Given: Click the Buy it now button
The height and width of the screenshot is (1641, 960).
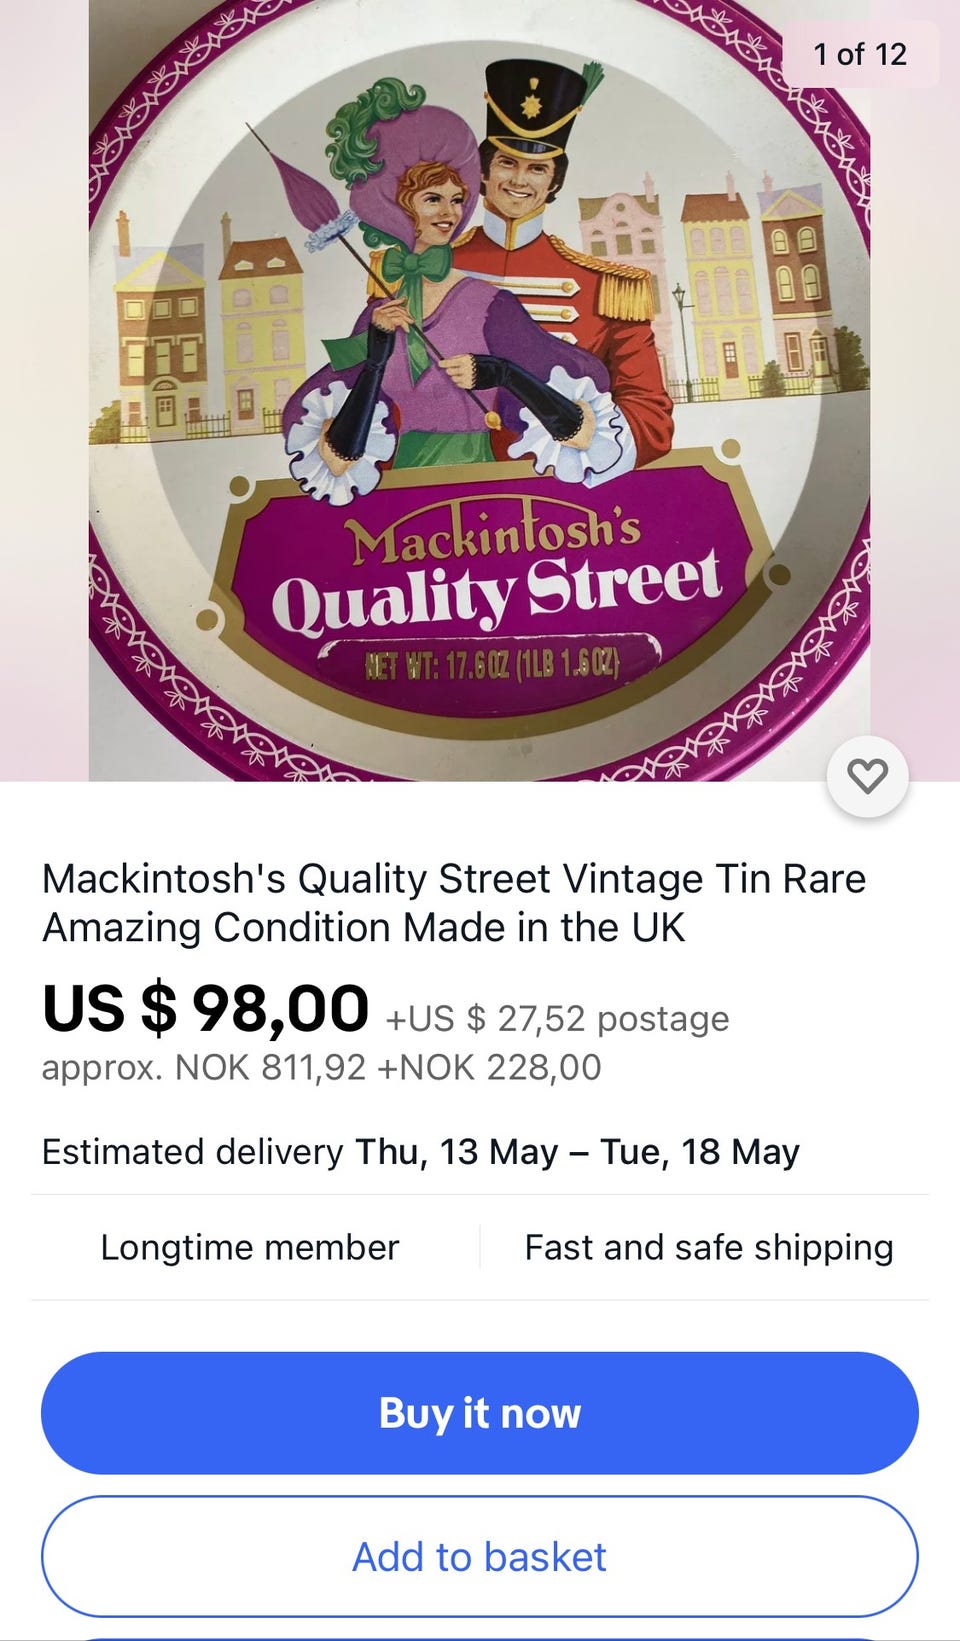Looking at the screenshot, I should pos(480,1413).
